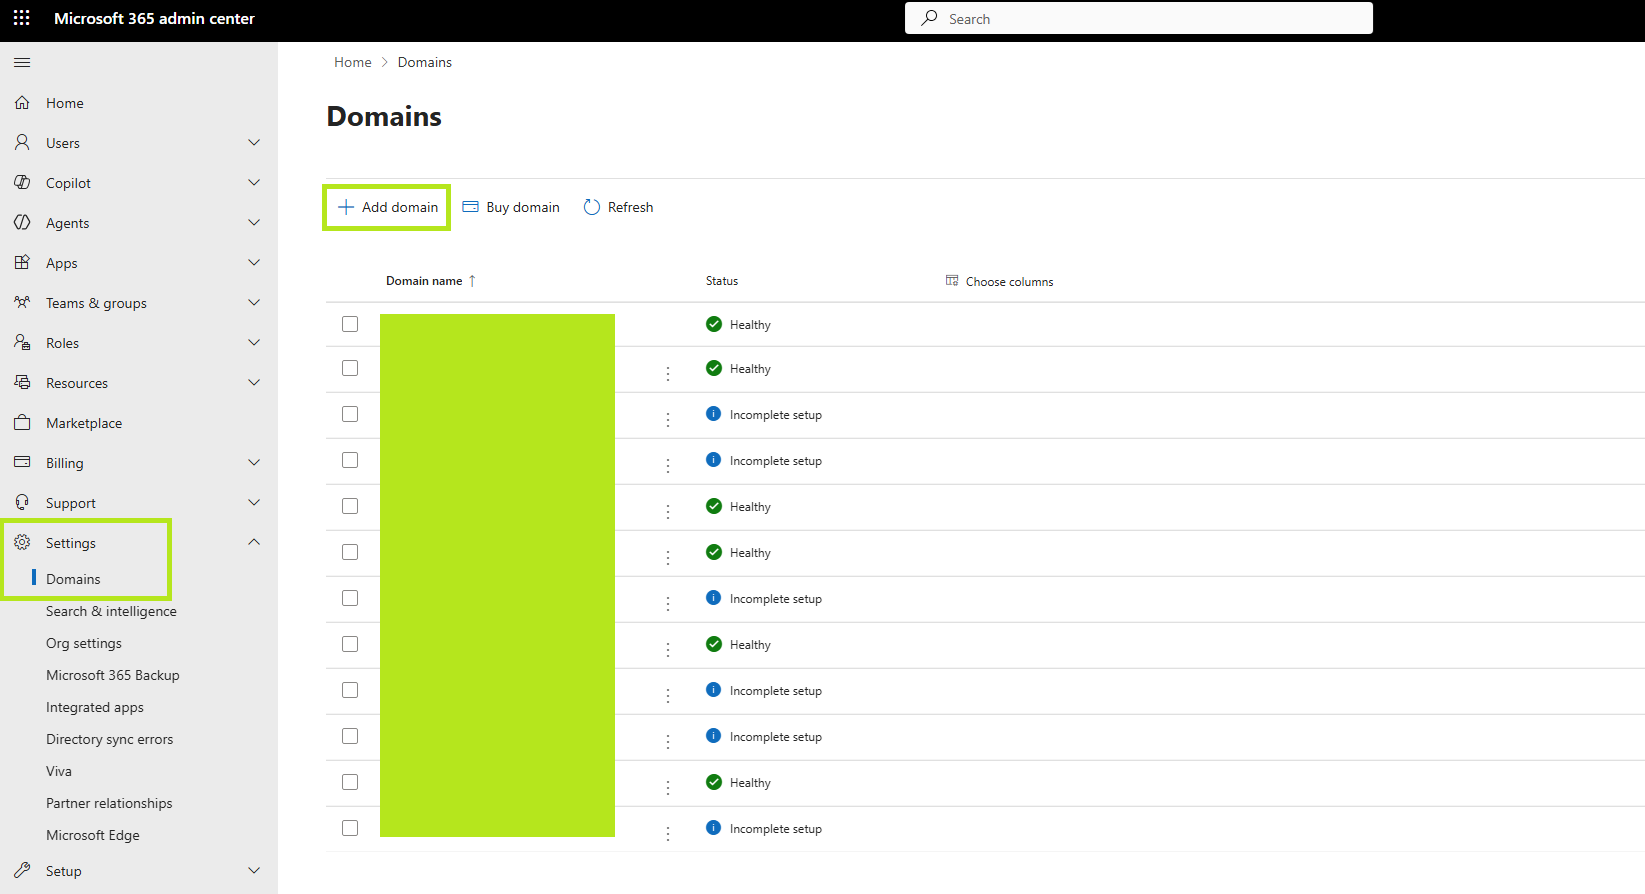Click the Support headset icon
Image resolution: width=1645 pixels, height=894 pixels.
pyautogui.click(x=22, y=503)
